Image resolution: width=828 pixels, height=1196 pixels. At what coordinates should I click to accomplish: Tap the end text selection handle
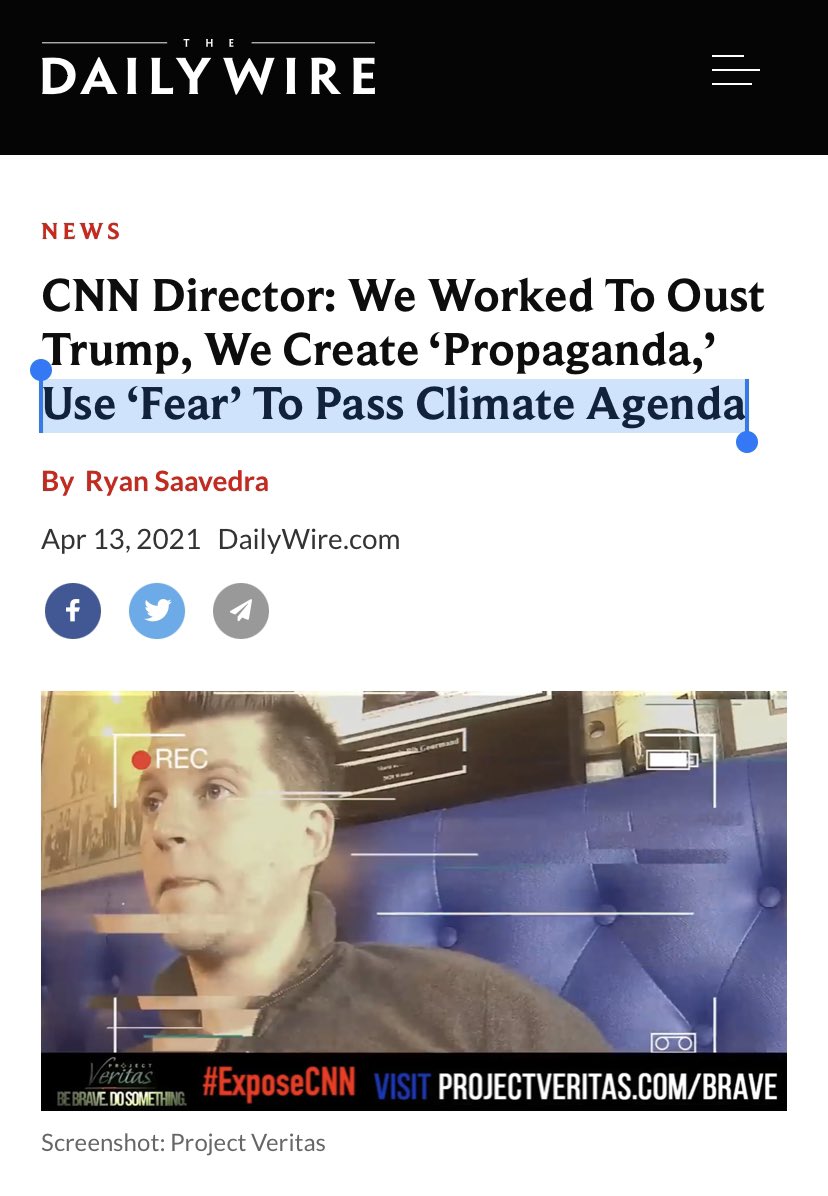click(x=747, y=442)
